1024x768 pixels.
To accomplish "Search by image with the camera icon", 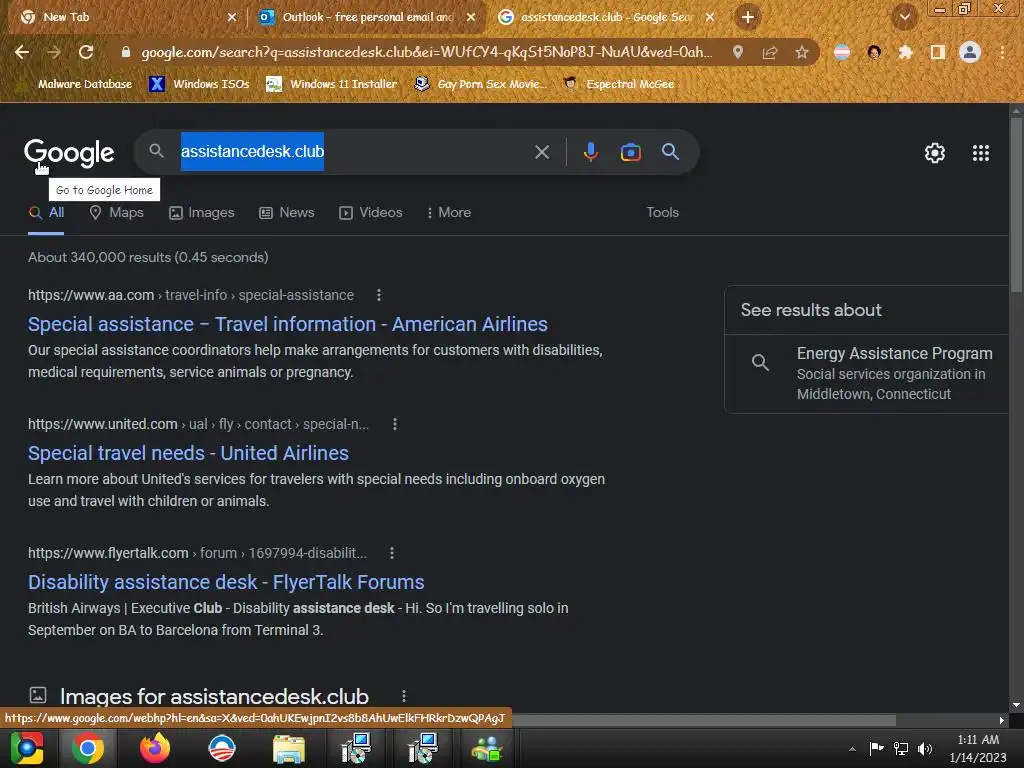I will (631, 152).
